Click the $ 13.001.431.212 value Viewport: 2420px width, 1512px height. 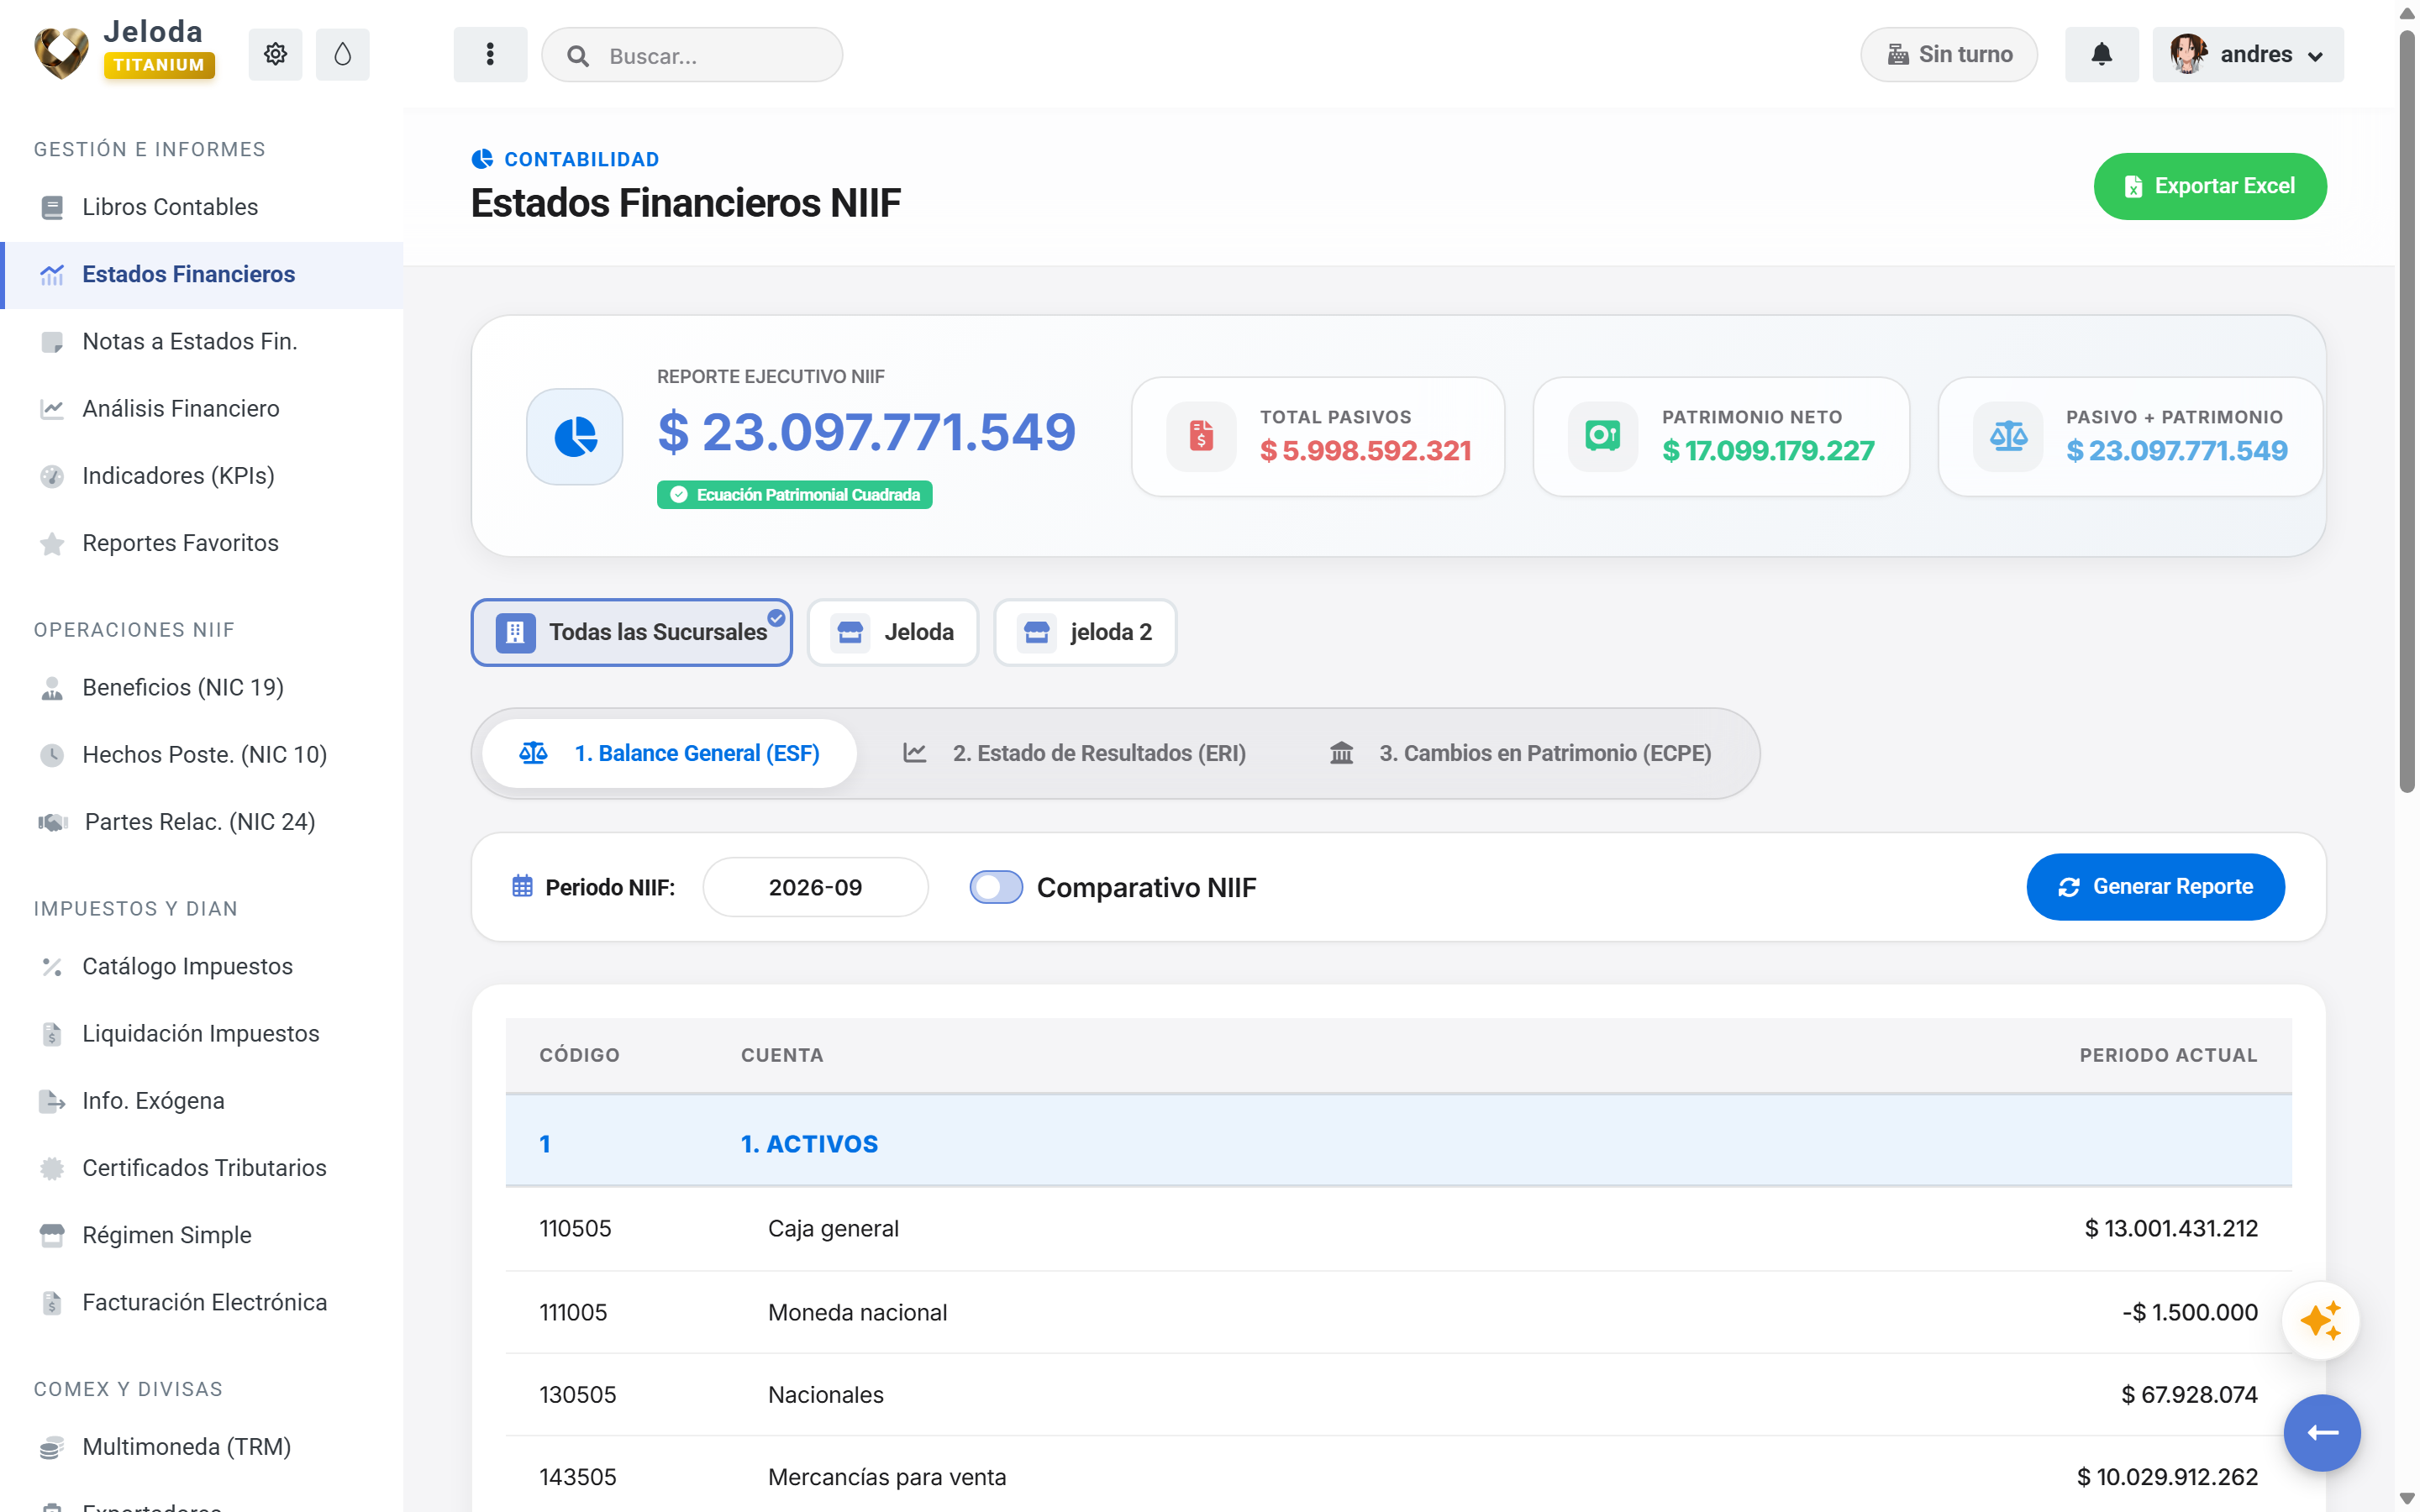pyautogui.click(x=2171, y=1228)
